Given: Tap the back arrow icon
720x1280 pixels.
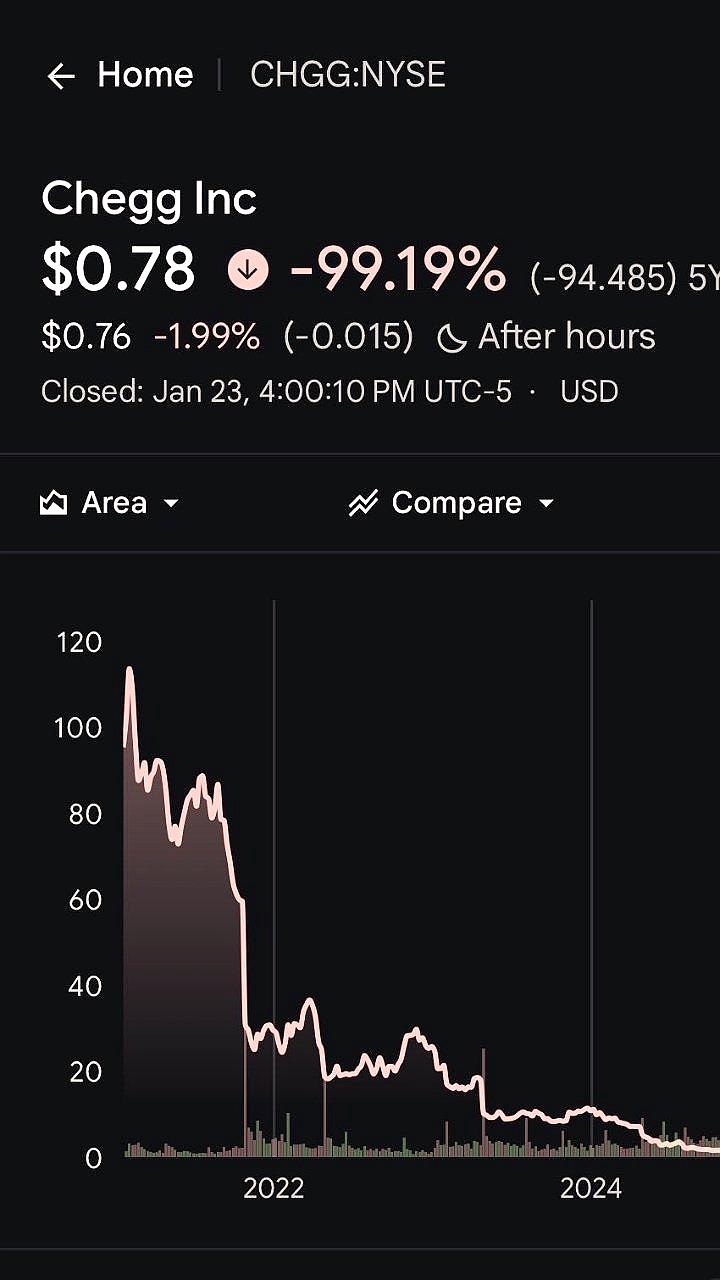Looking at the screenshot, I should click(61, 76).
